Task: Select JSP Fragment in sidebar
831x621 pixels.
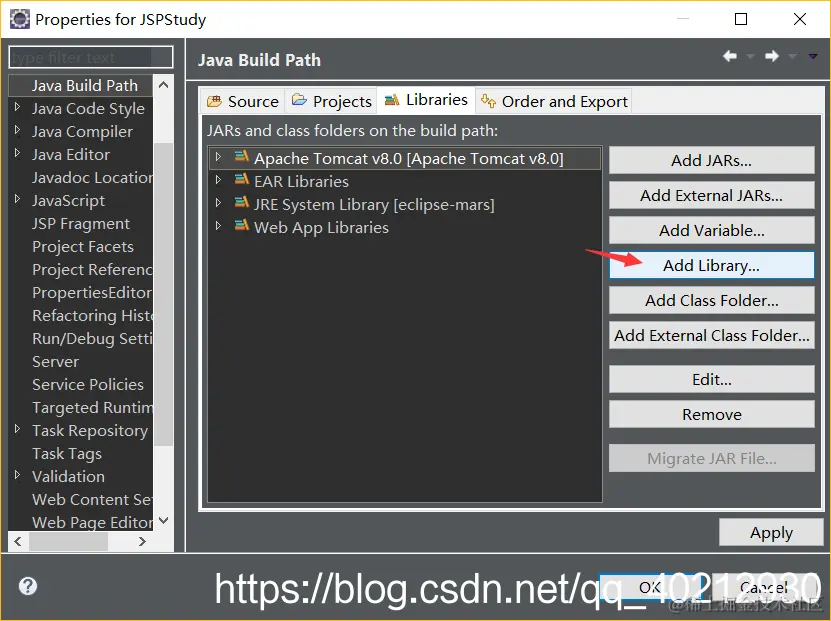Action: point(81,223)
